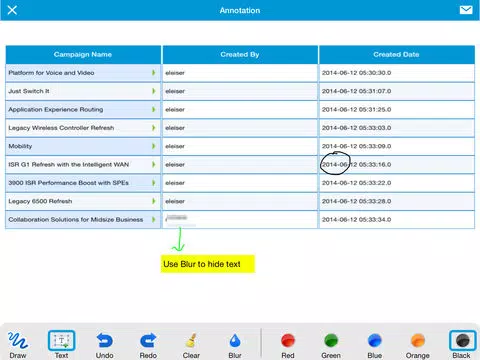The image size is (480, 360).
Task: Sort by the Created By column header
Action: point(240,54)
